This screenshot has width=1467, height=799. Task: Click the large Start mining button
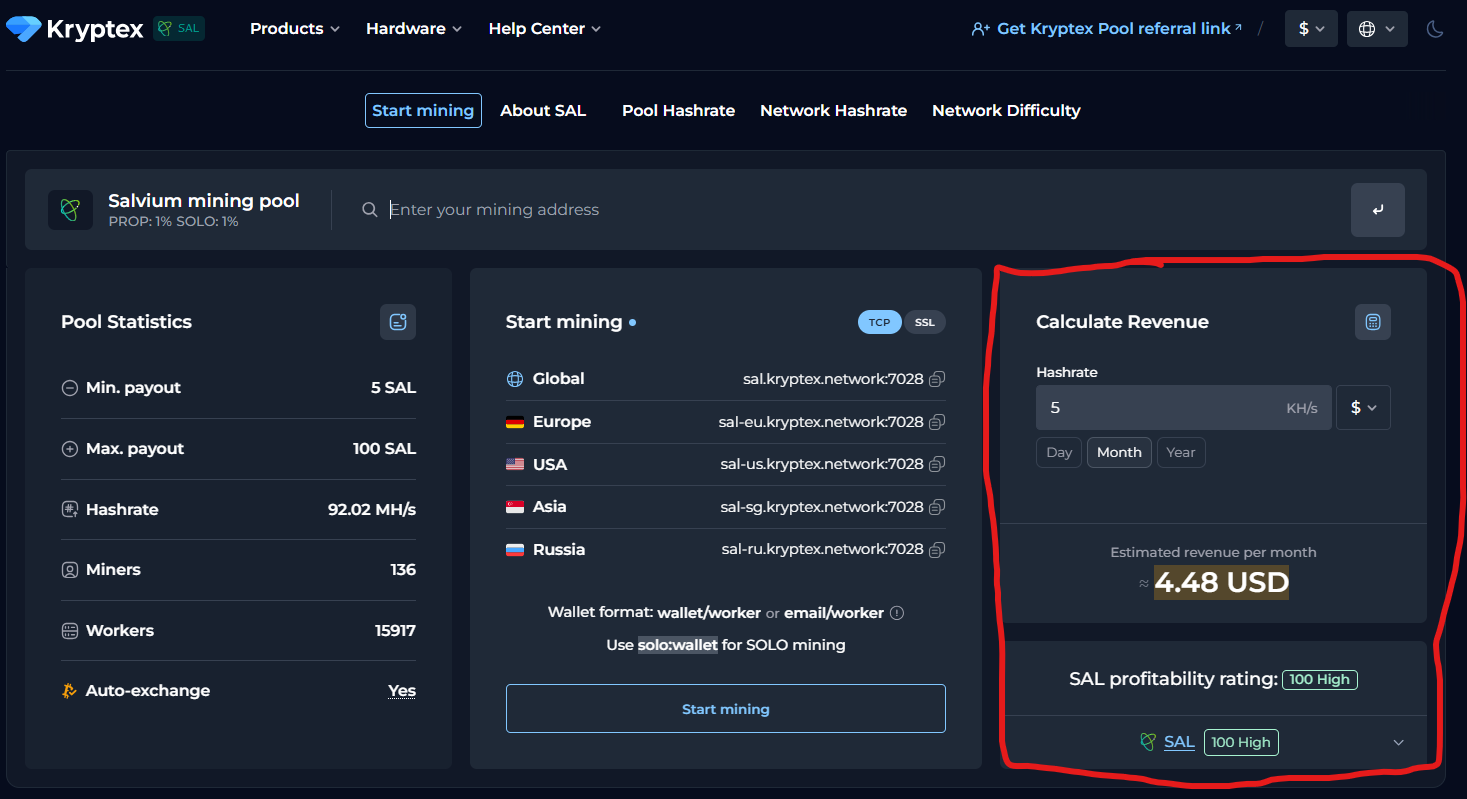pyautogui.click(x=726, y=709)
